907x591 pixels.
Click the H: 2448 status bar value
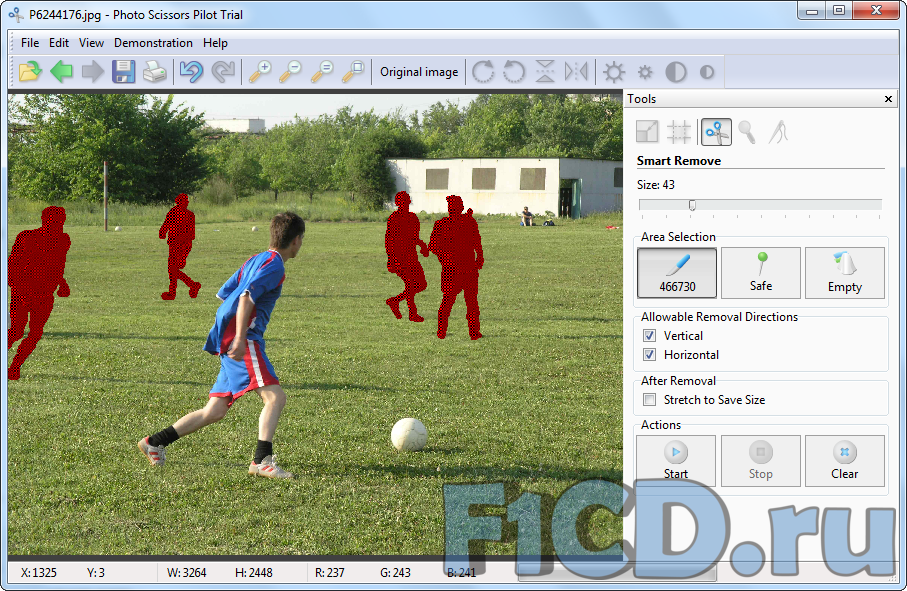[x=253, y=572]
